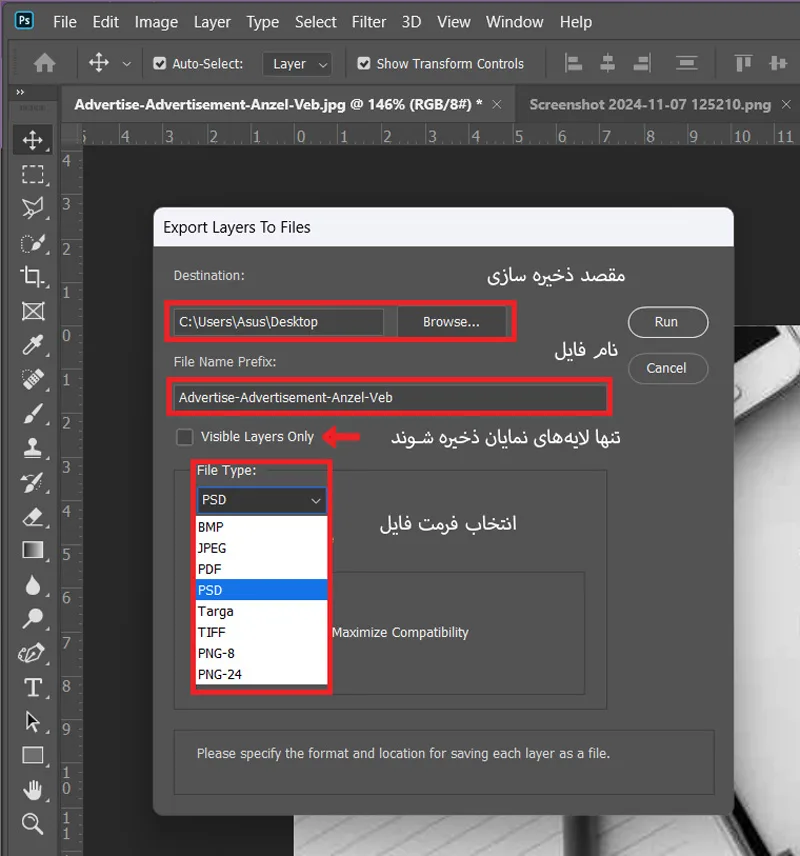Select the Gradient tool
The image size is (800, 856).
[33, 550]
